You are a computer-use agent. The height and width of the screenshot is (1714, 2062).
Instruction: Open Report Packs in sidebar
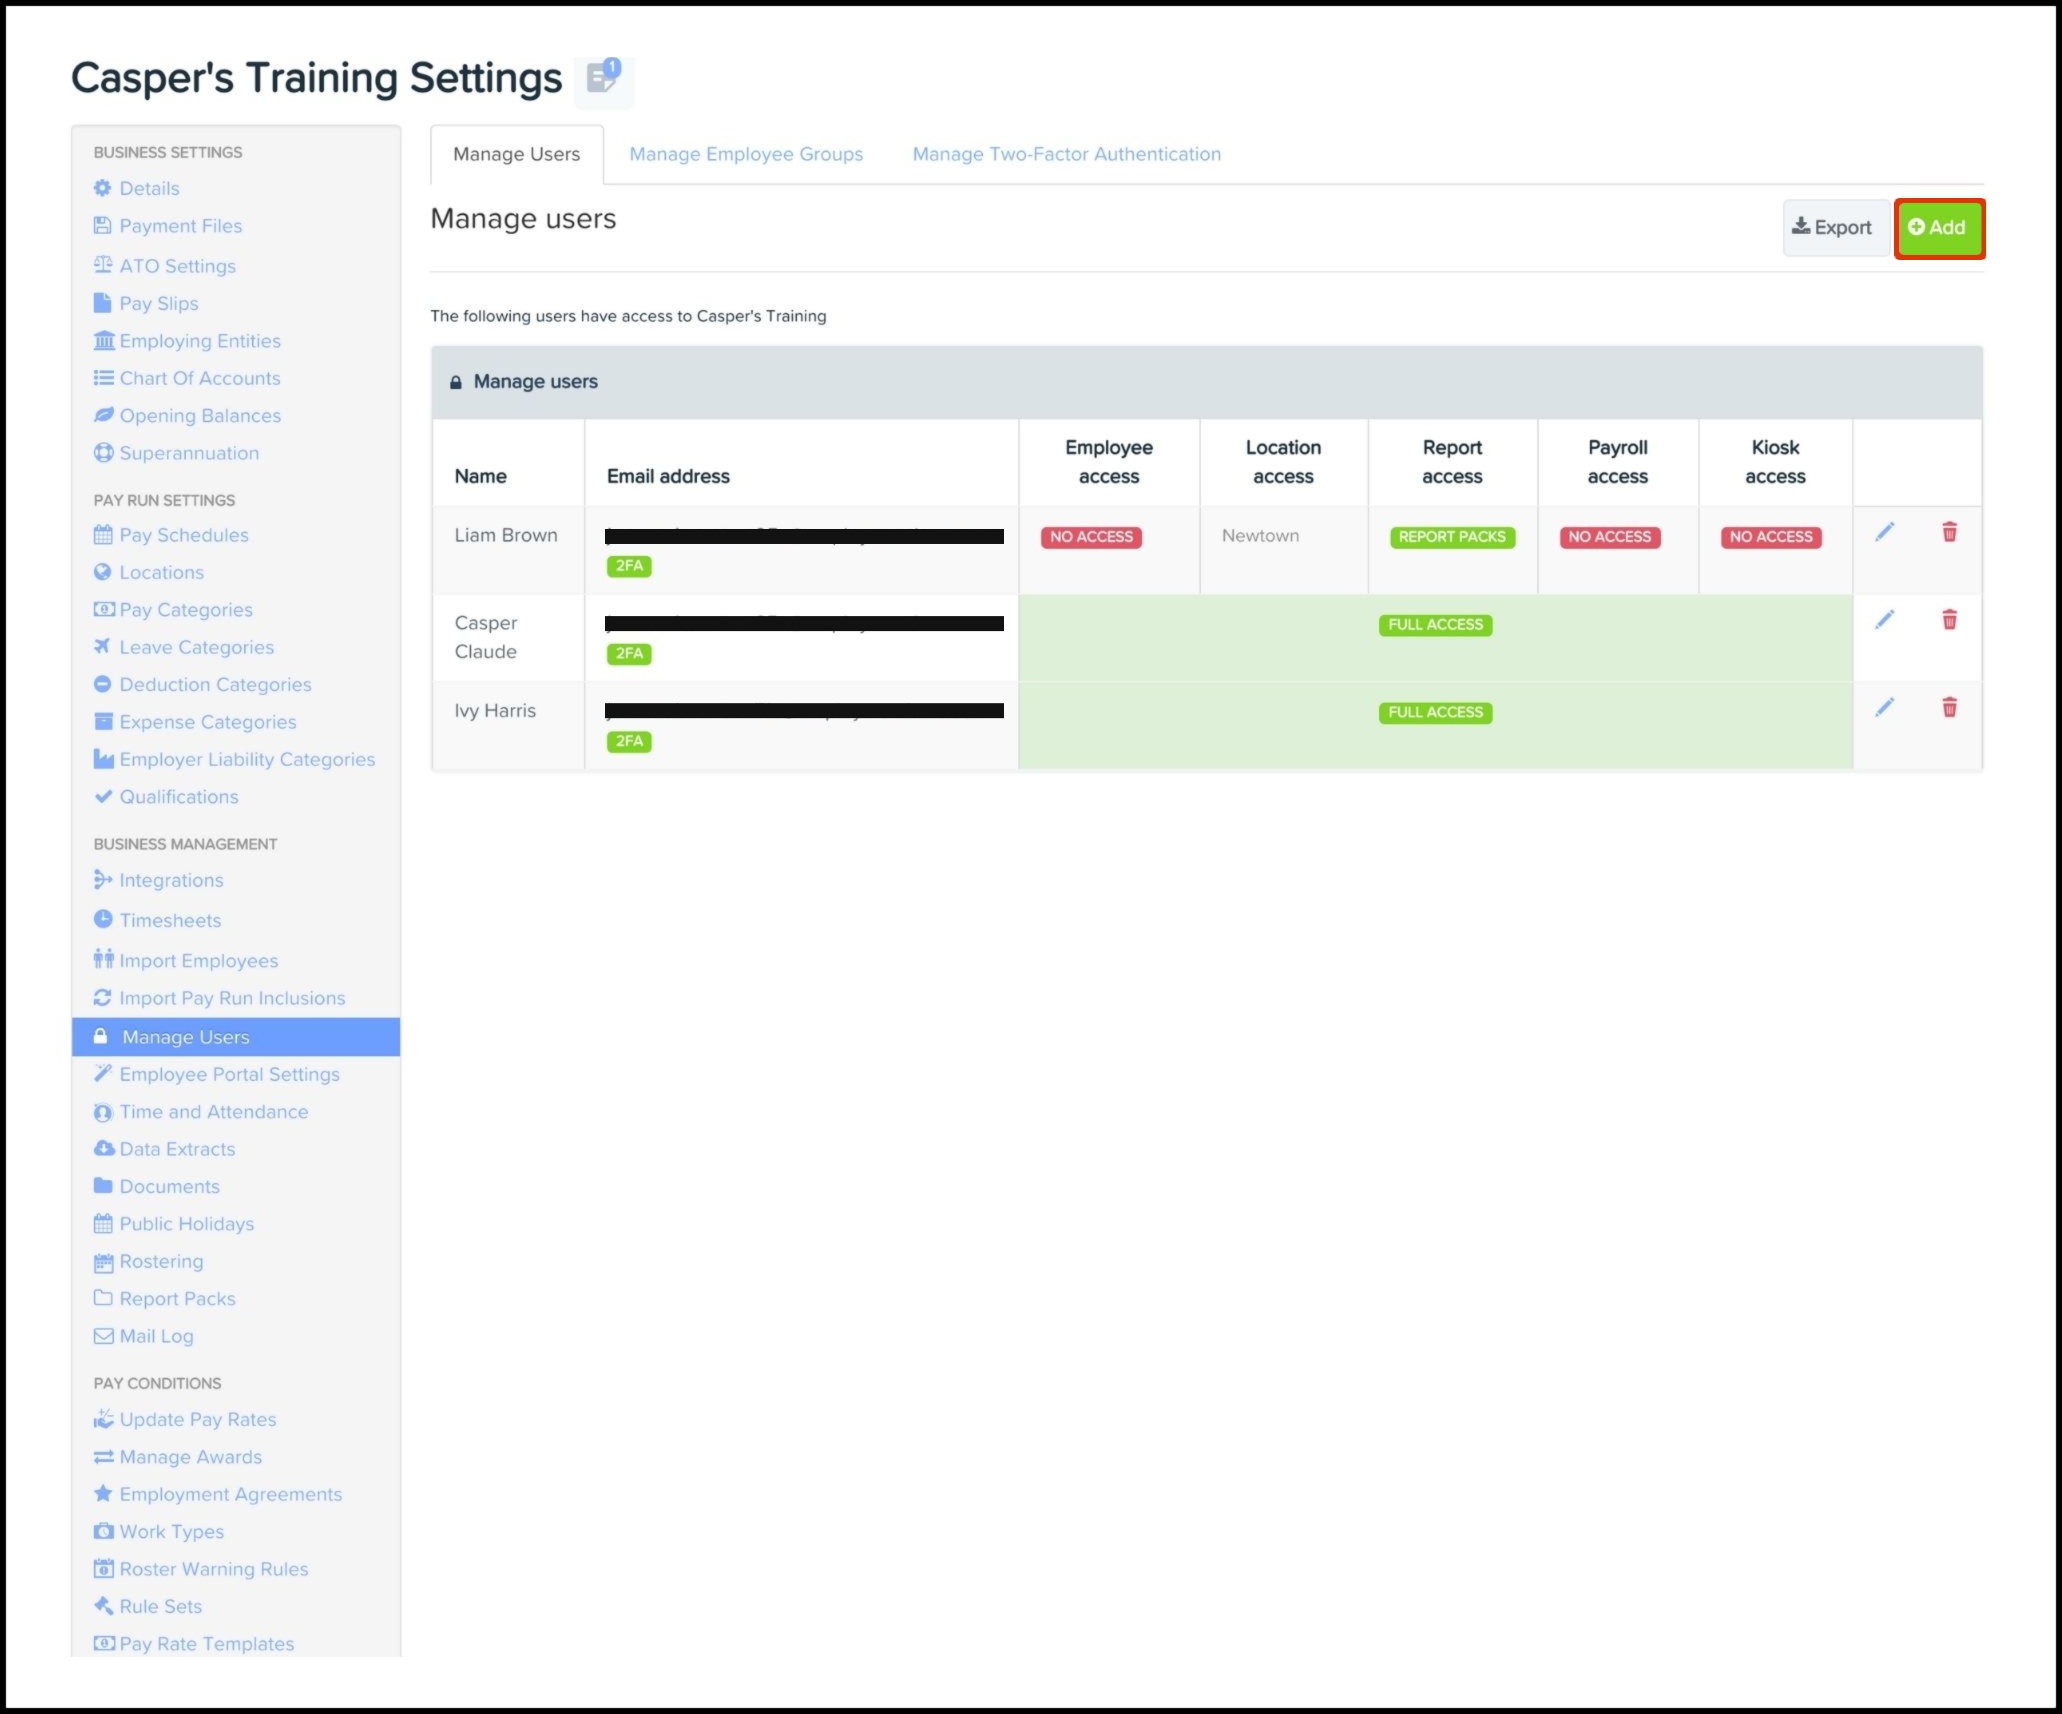click(x=177, y=1299)
